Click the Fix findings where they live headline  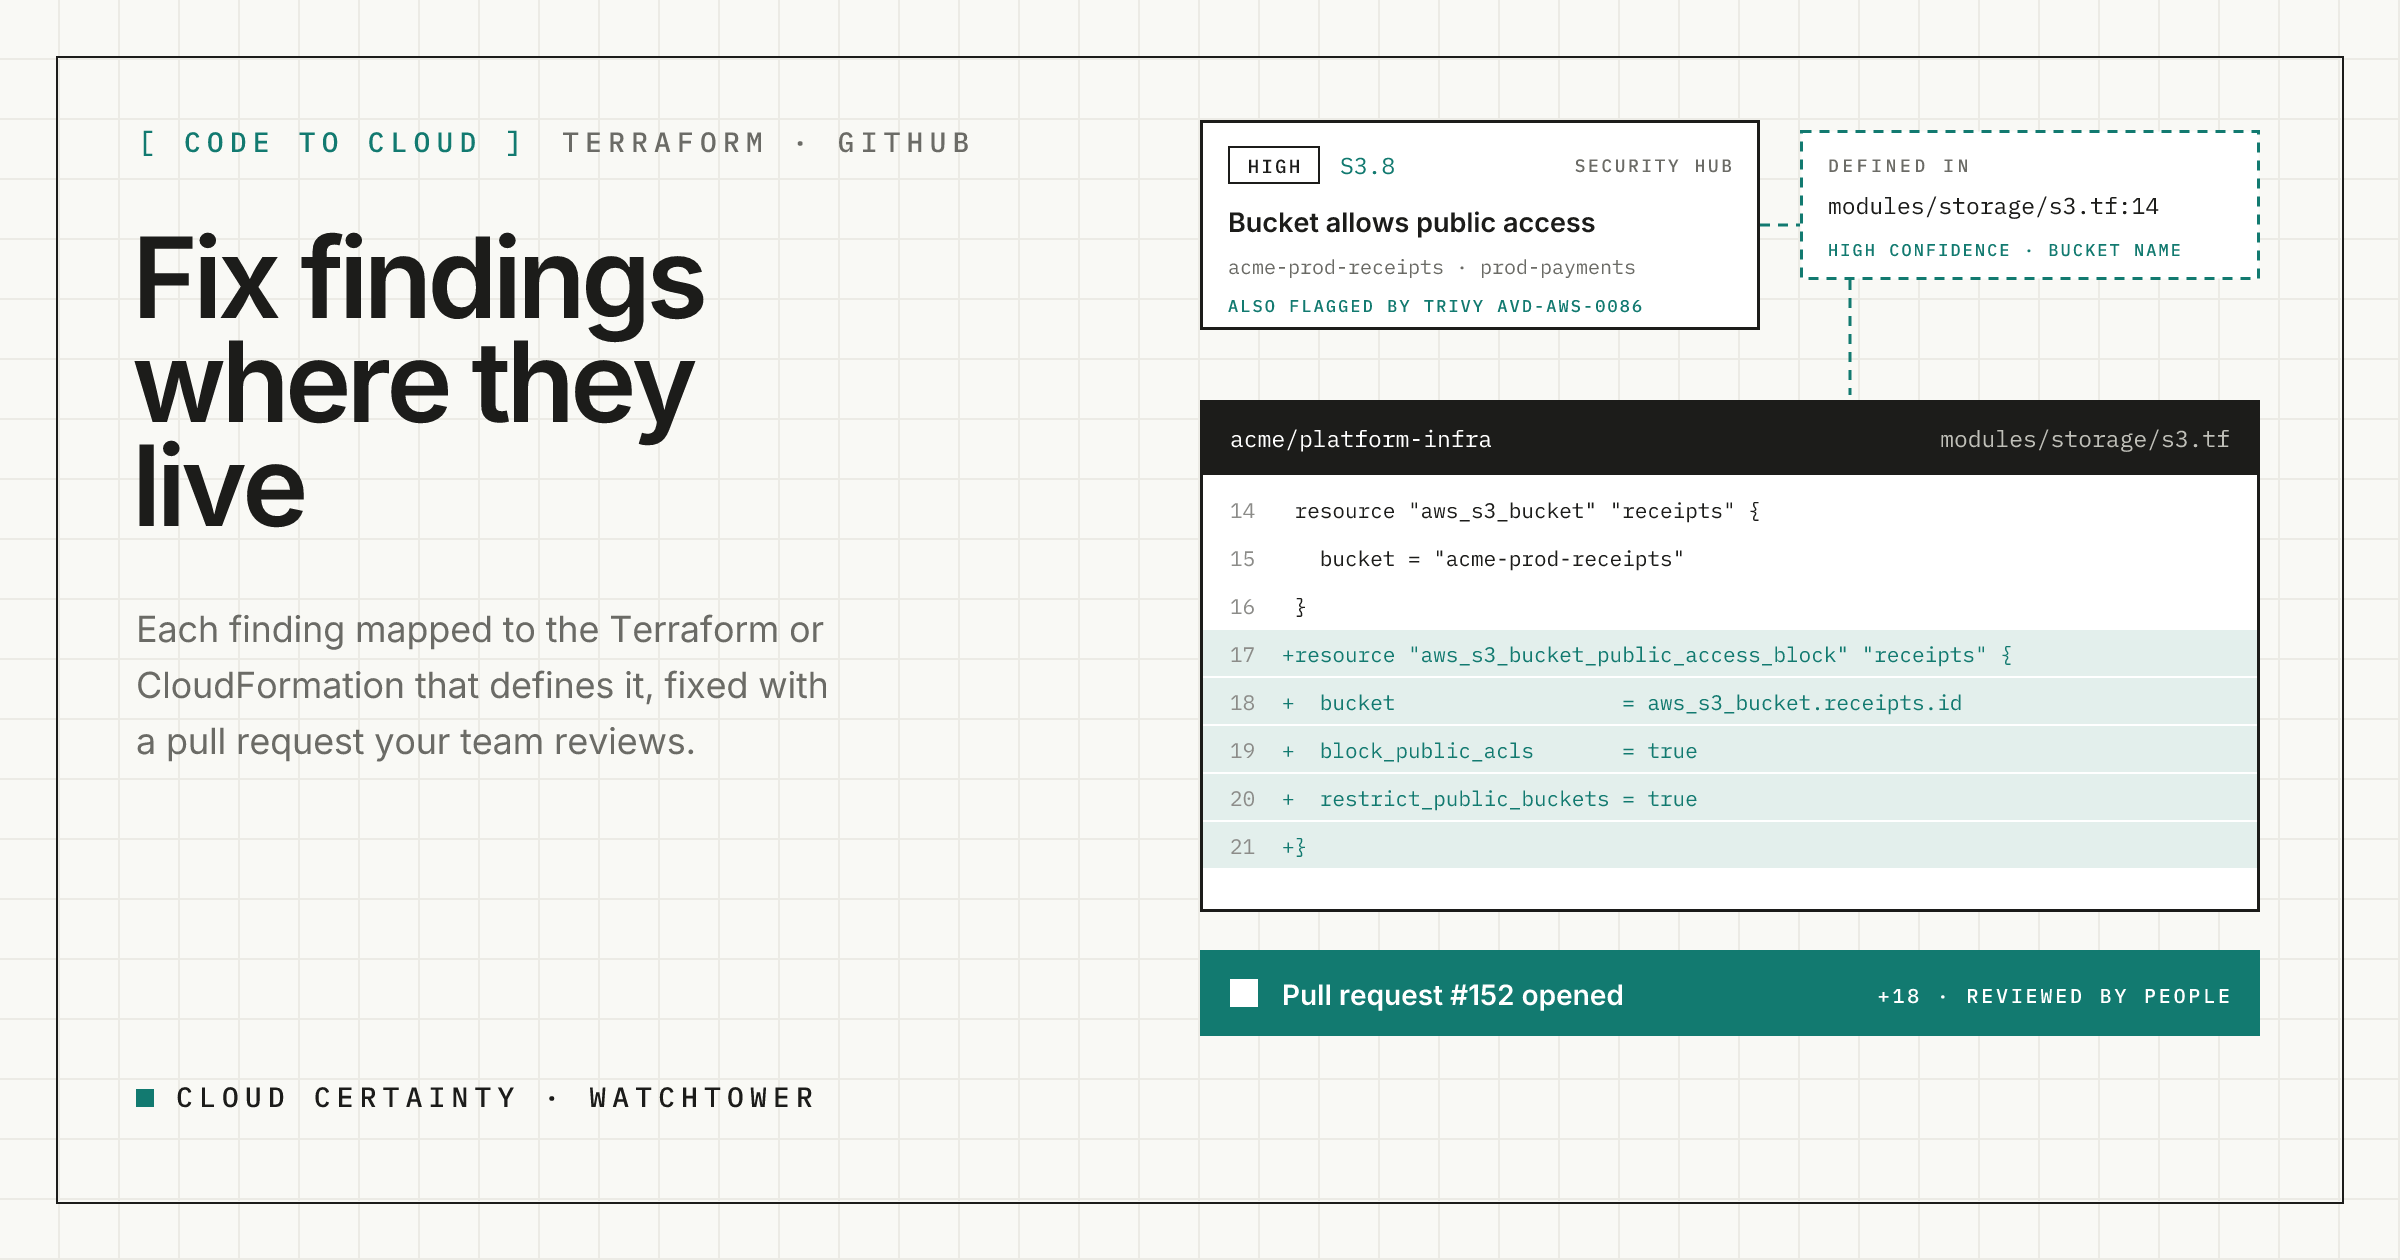click(x=420, y=381)
